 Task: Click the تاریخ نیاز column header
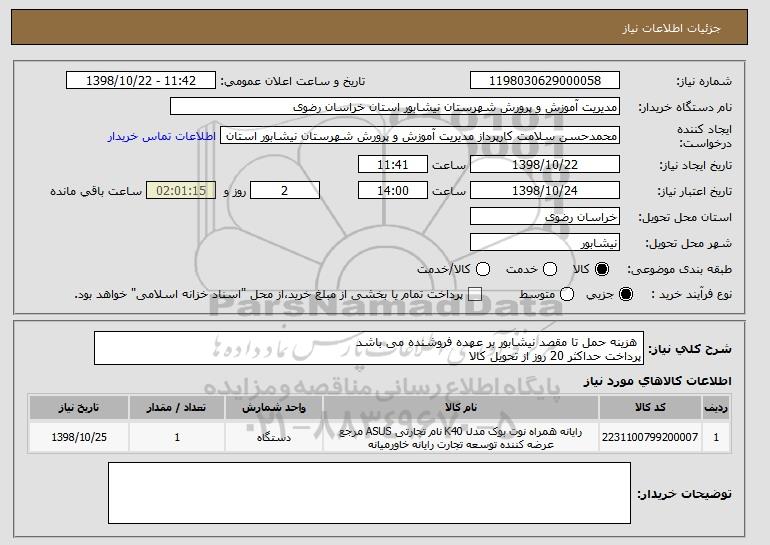pos(79,408)
